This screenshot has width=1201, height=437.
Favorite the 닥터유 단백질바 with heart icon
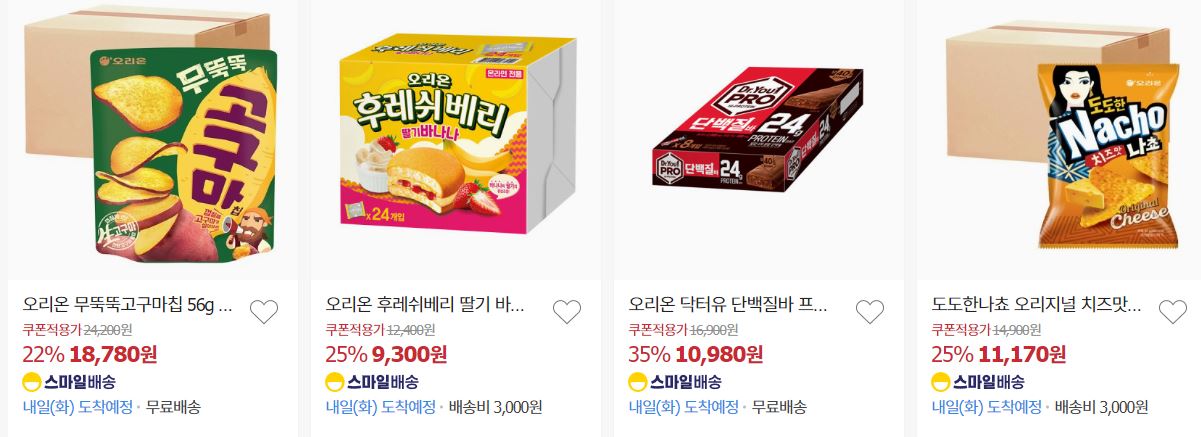[x=870, y=312]
